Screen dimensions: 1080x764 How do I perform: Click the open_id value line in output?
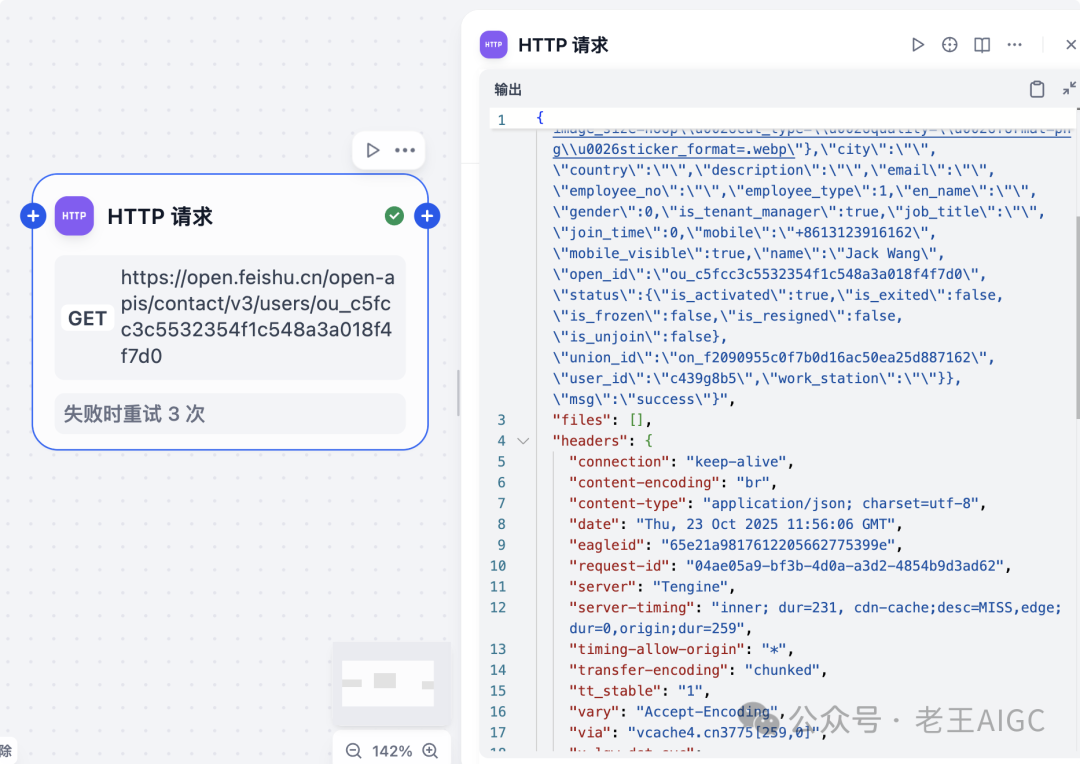pos(769,273)
